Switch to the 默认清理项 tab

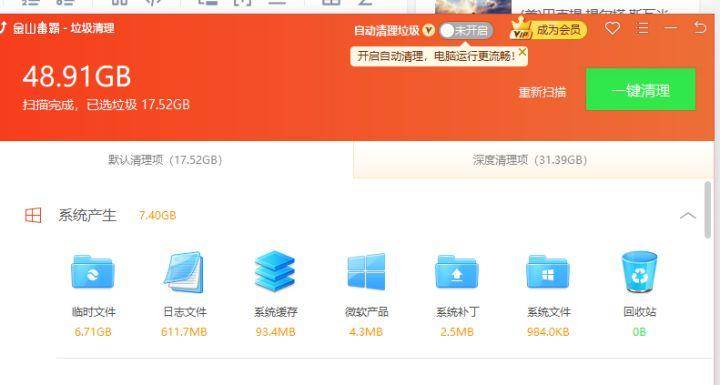[x=165, y=160]
